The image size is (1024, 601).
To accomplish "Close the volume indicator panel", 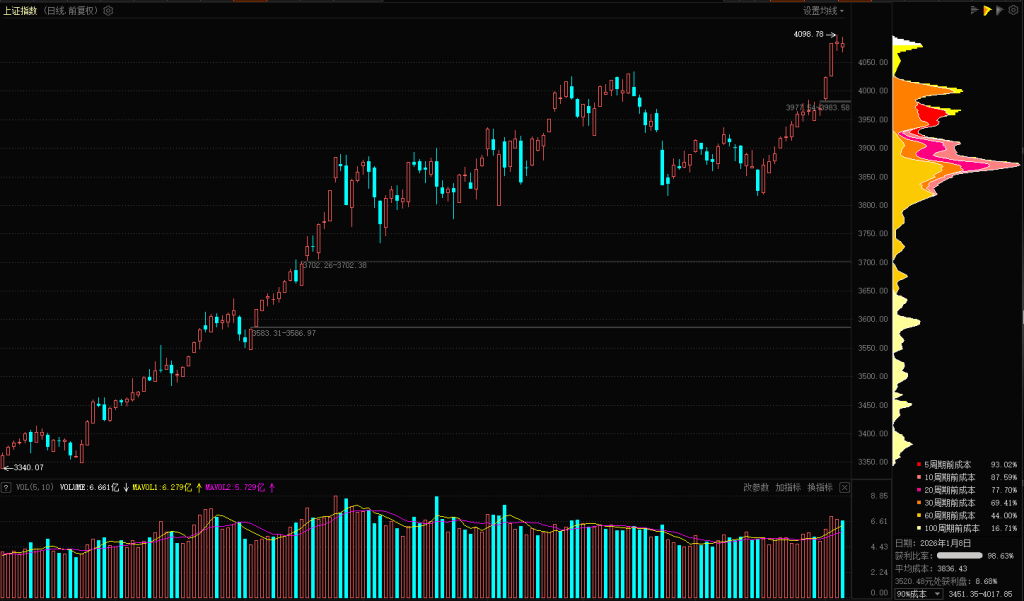I will 844,488.
